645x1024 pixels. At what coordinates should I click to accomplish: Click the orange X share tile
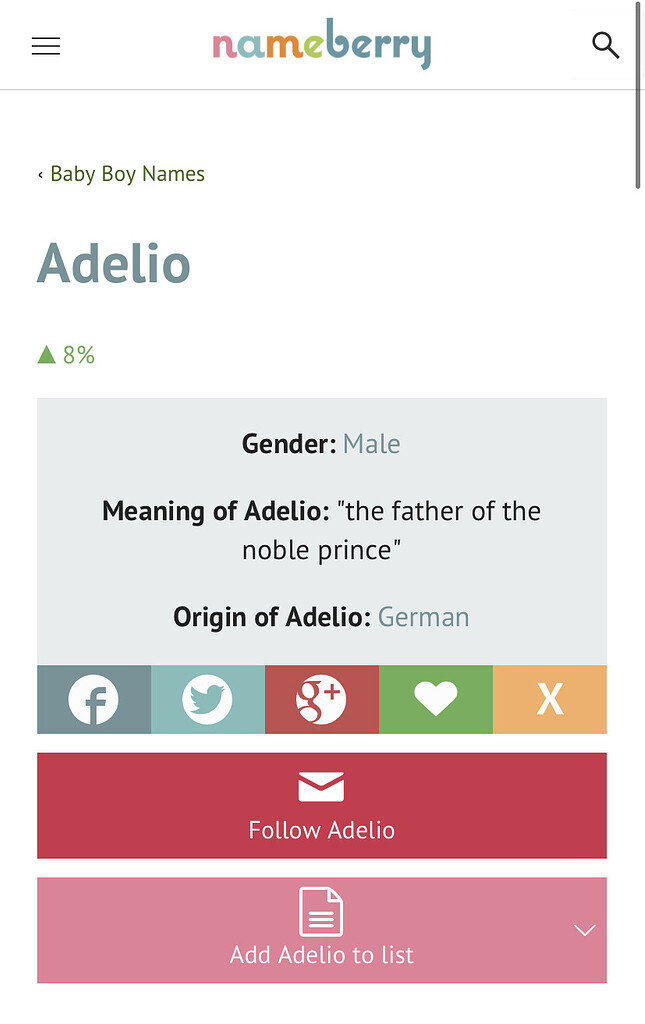click(x=550, y=699)
